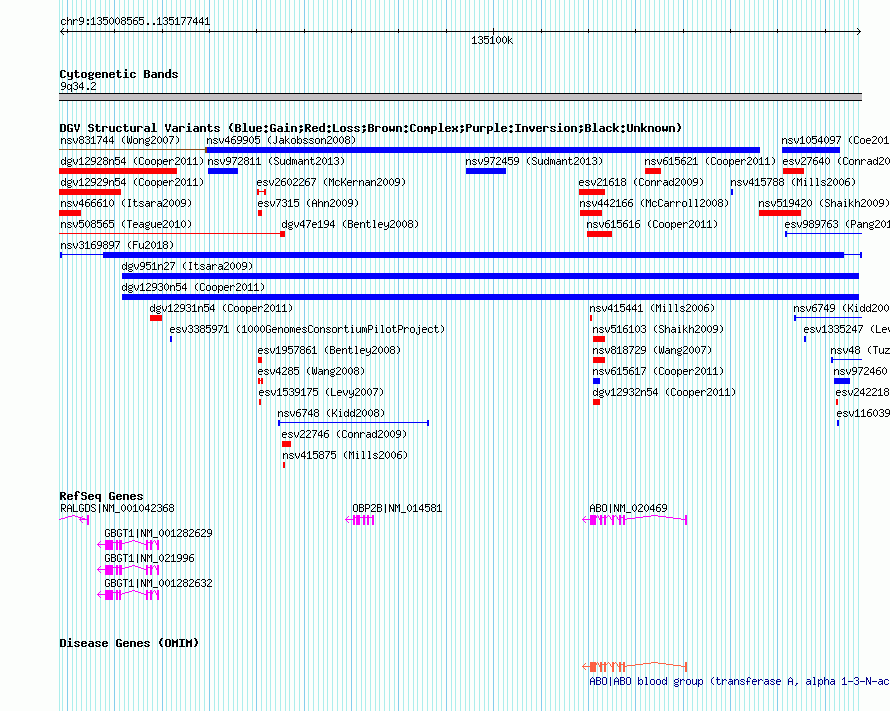Select the Disease Genes (OMIM) track title
This screenshot has height=711, width=890.
coord(129,643)
